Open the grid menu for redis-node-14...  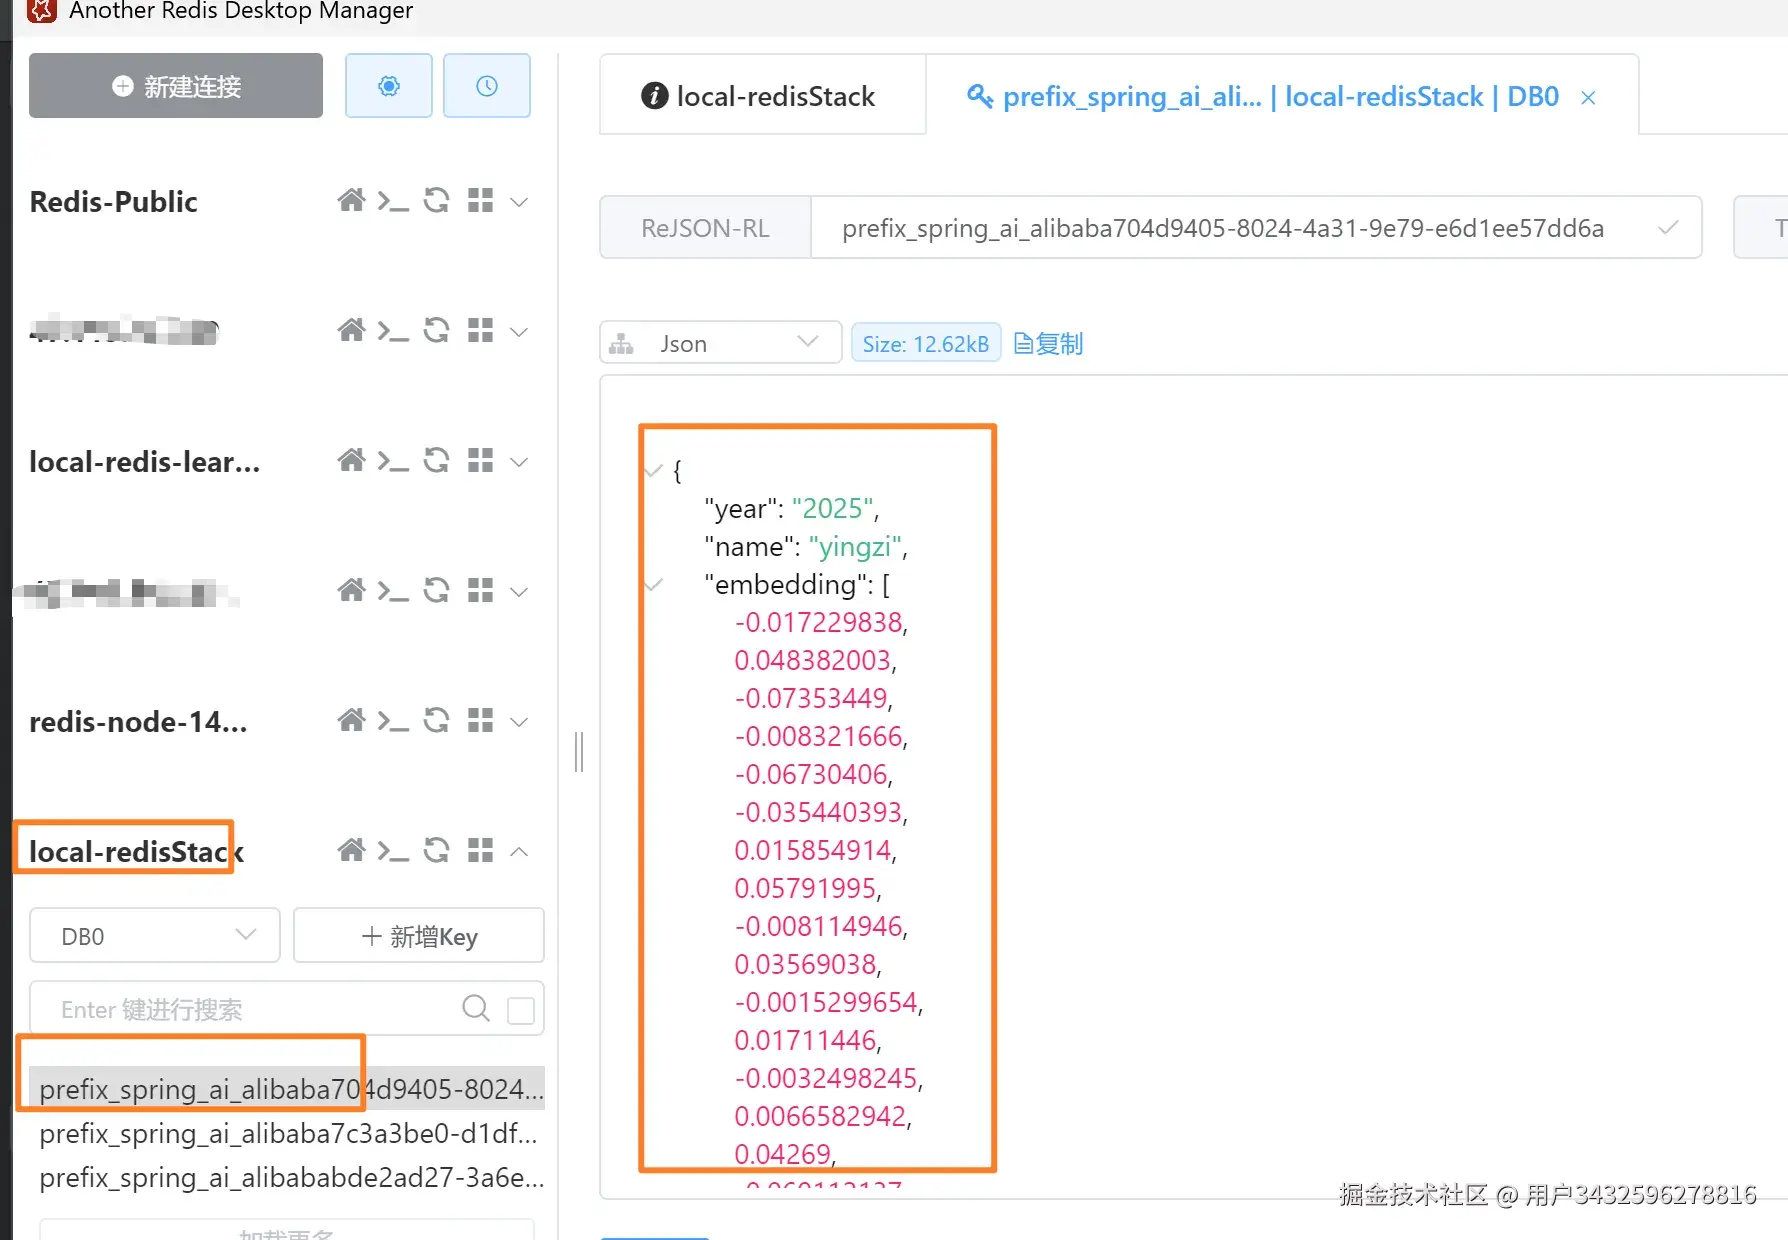481,721
